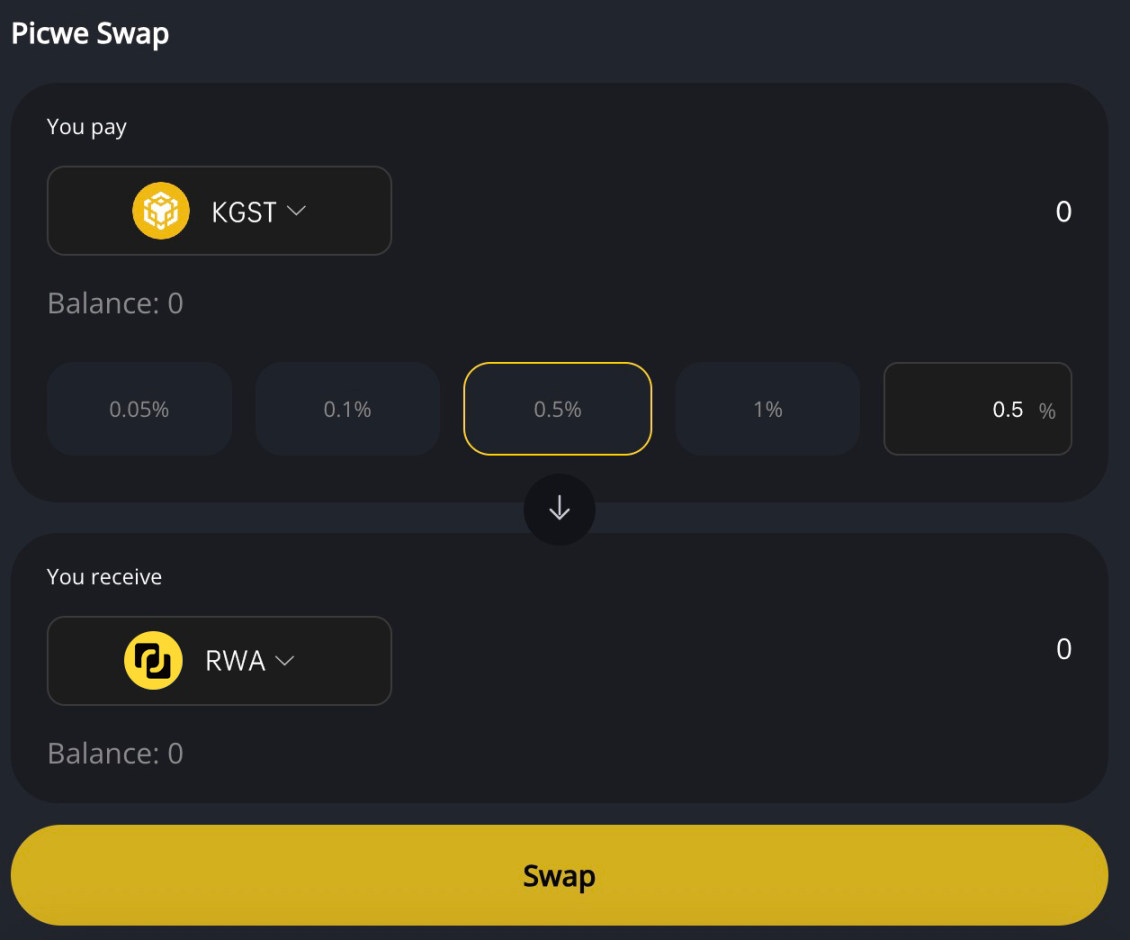
Task: Expand the KGST token chevron
Action: (296, 211)
